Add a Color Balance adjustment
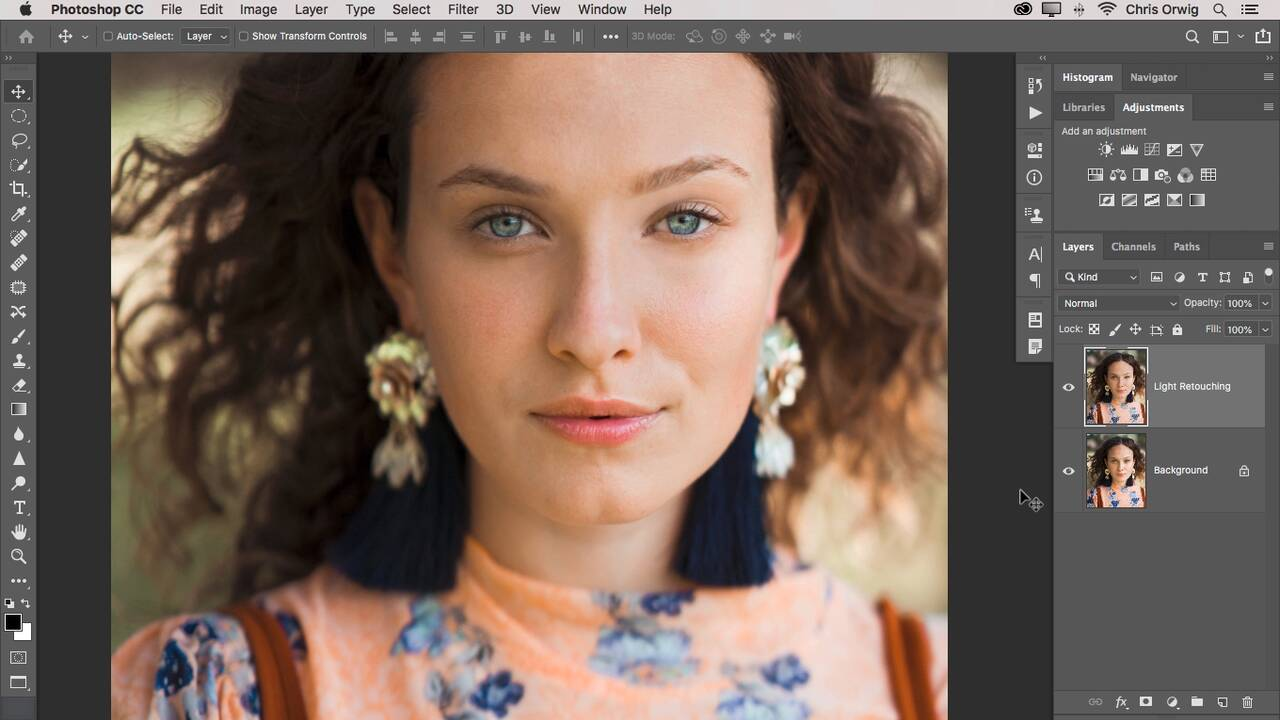The width and height of the screenshot is (1280, 720). 1118,175
